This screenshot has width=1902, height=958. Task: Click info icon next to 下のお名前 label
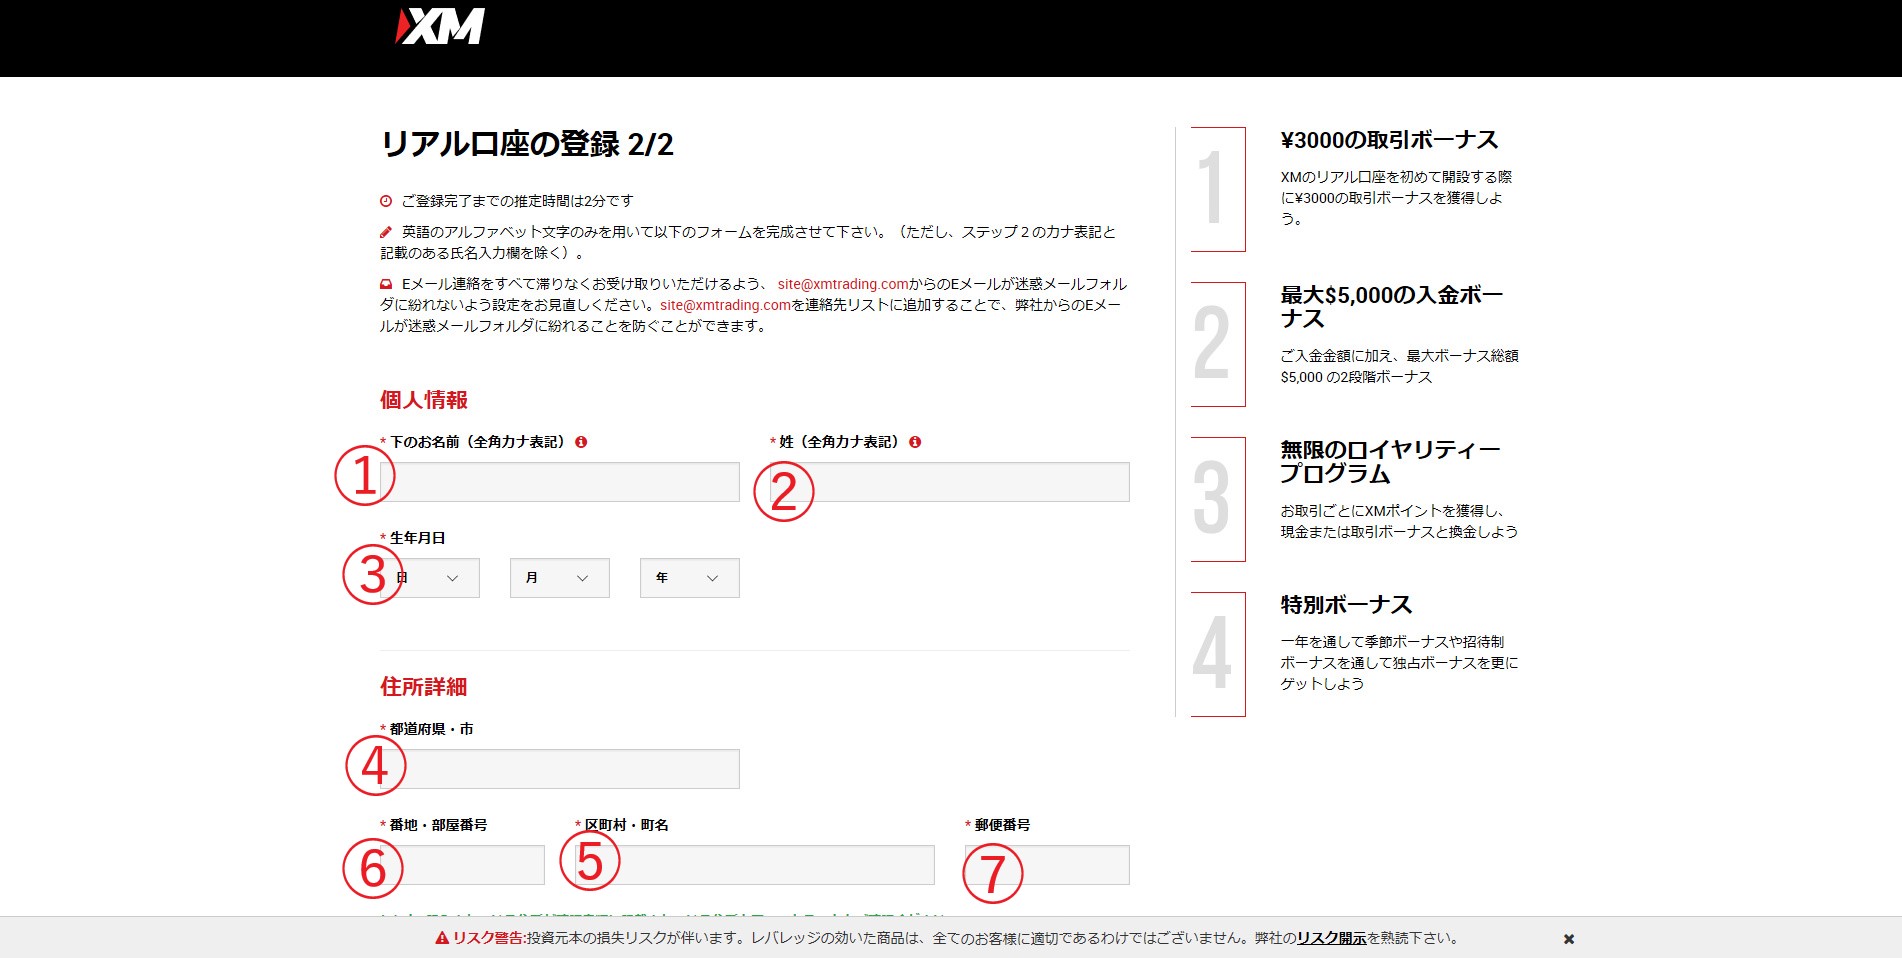click(x=581, y=442)
